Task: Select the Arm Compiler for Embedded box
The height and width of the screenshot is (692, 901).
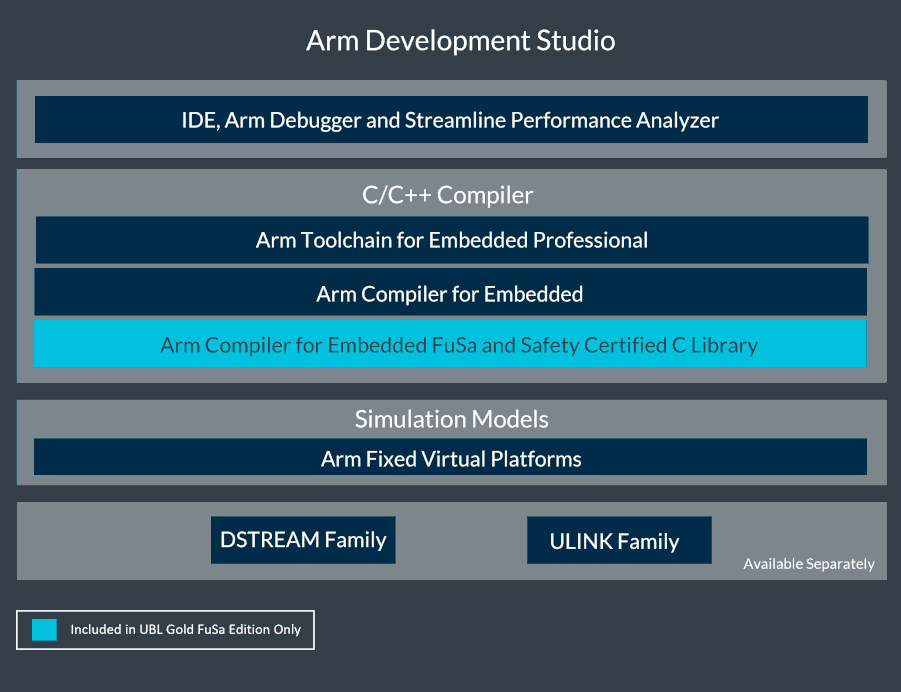Action: 451,292
